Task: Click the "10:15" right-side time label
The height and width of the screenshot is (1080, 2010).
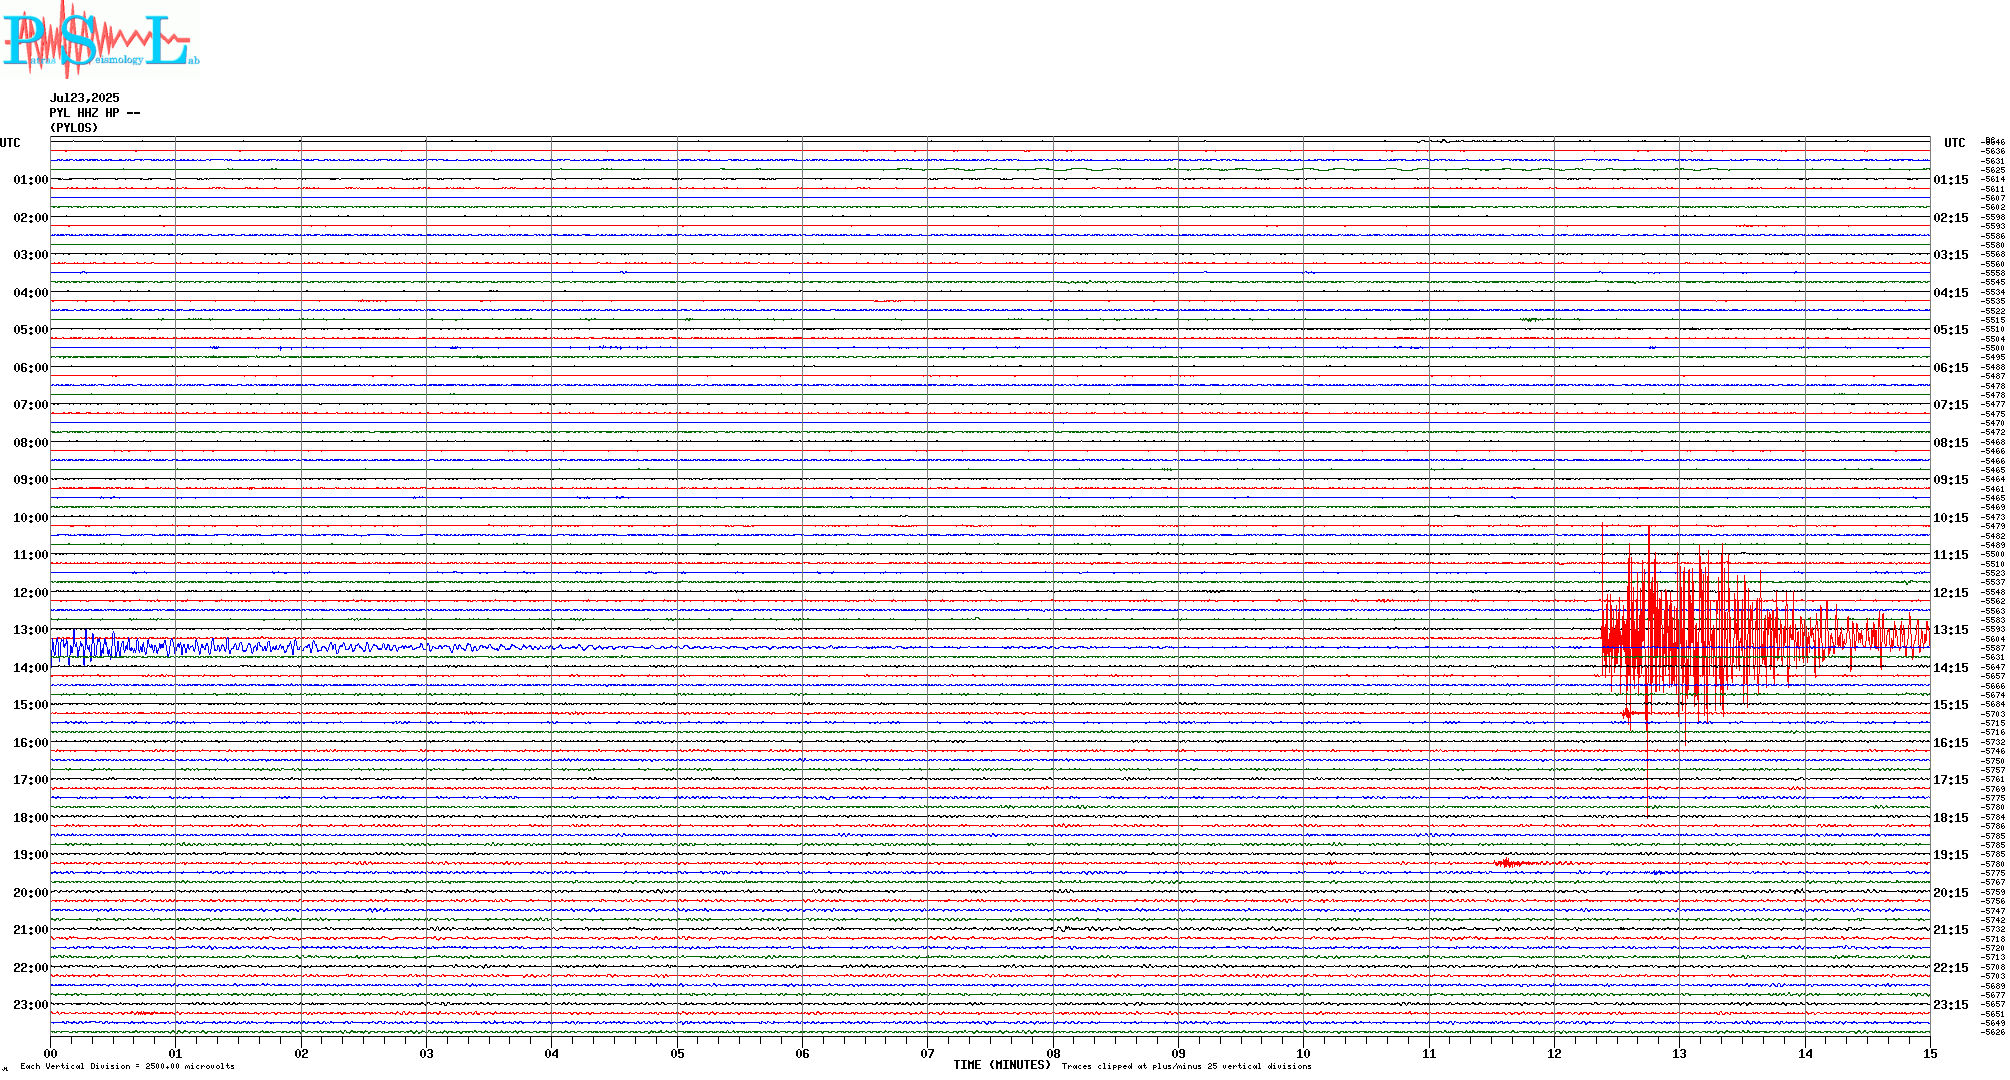Action: (x=1951, y=519)
